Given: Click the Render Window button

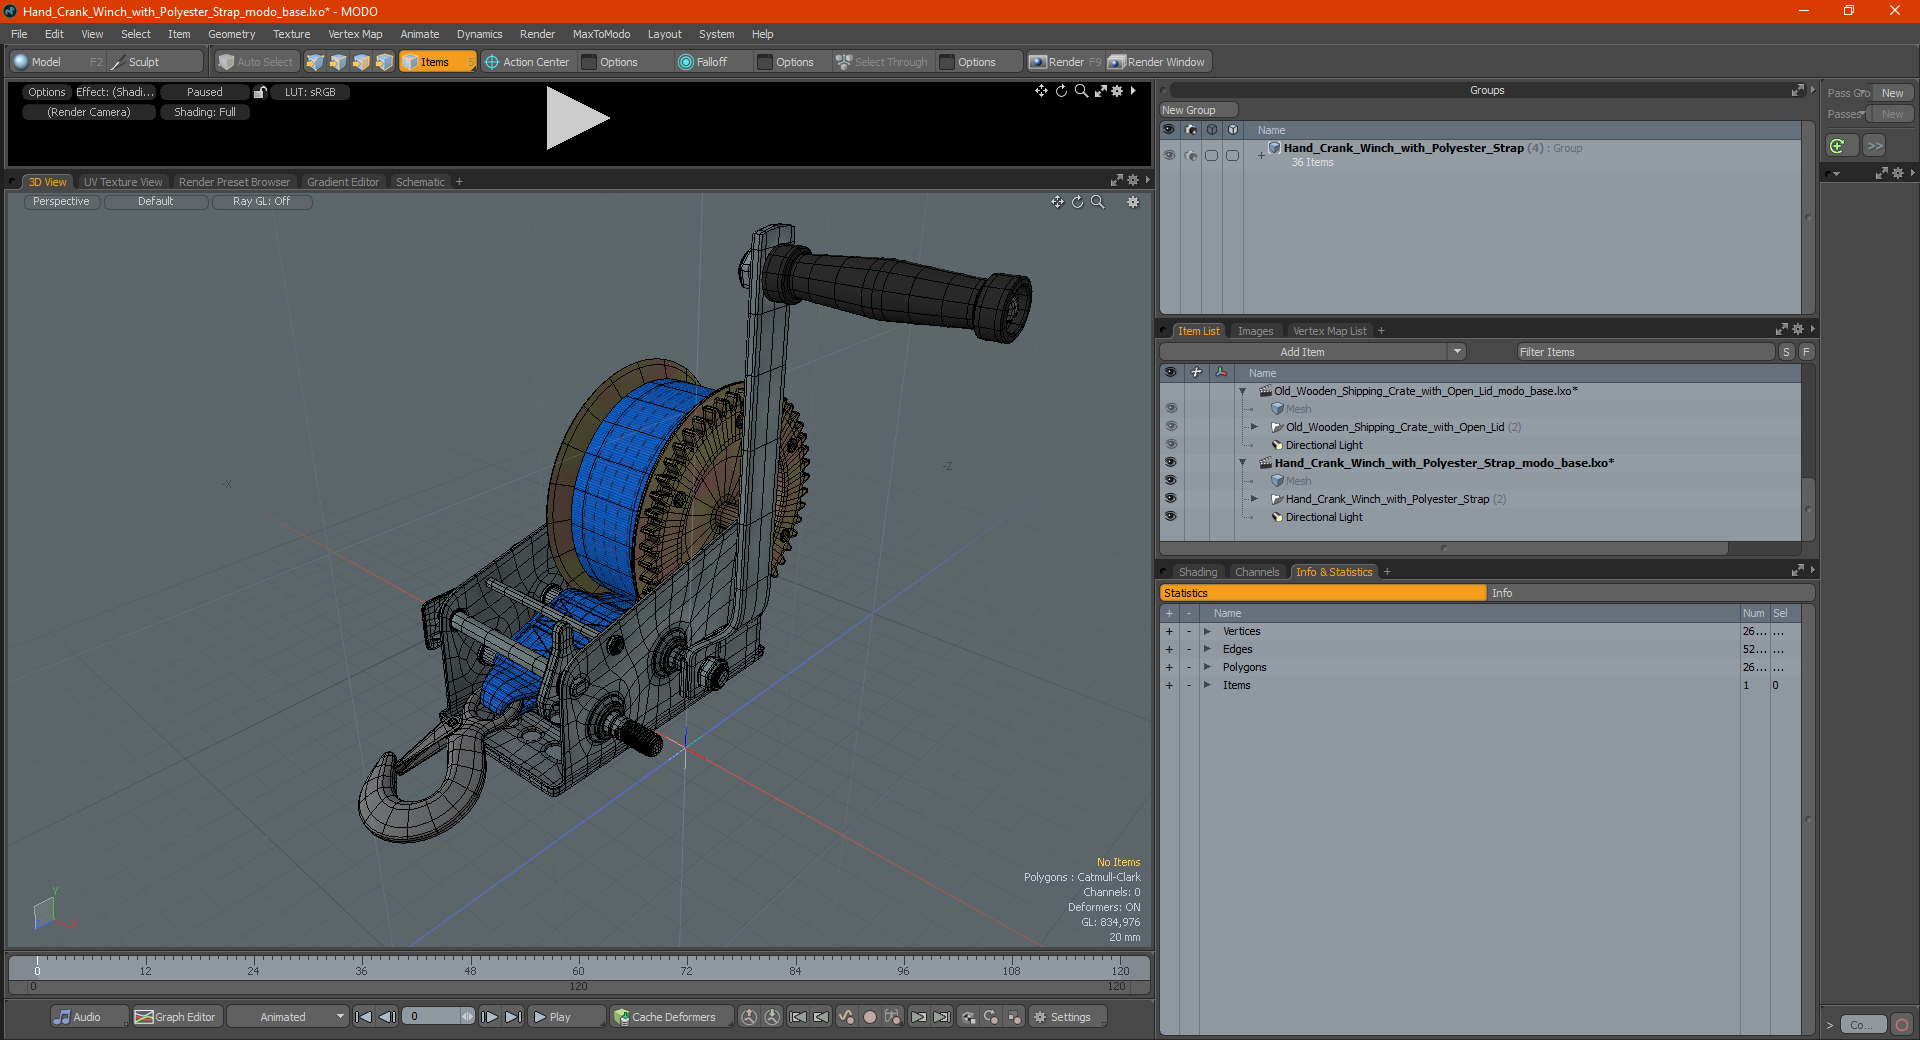Looking at the screenshot, I should [x=1157, y=62].
